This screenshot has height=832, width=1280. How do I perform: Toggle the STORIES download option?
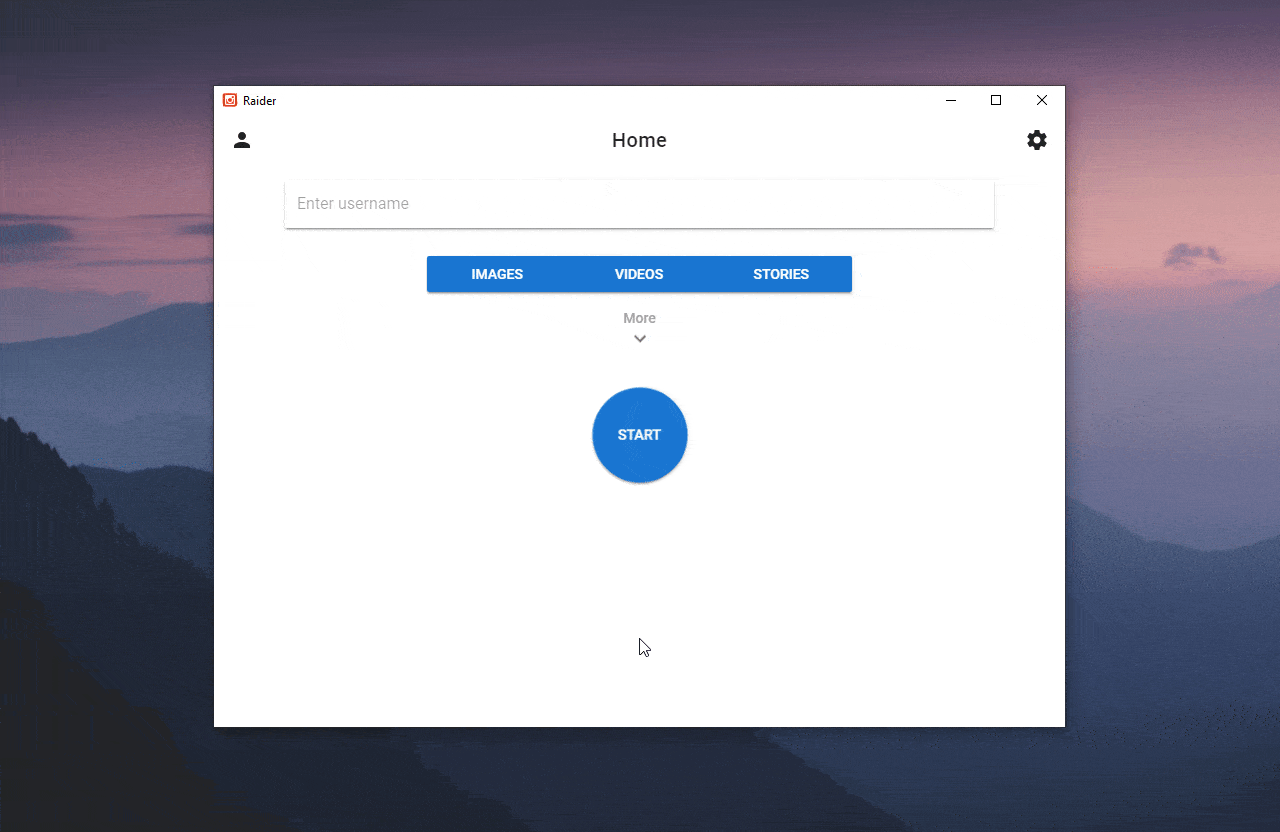point(781,274)
